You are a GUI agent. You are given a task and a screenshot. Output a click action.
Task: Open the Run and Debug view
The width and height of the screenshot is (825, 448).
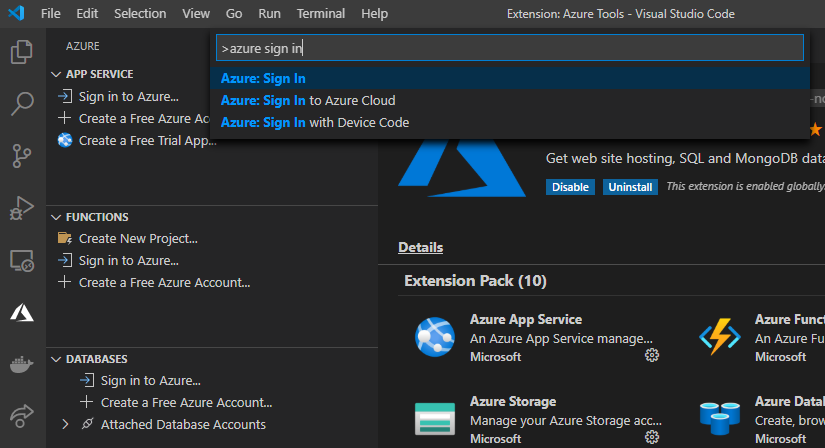click(22, 208)
